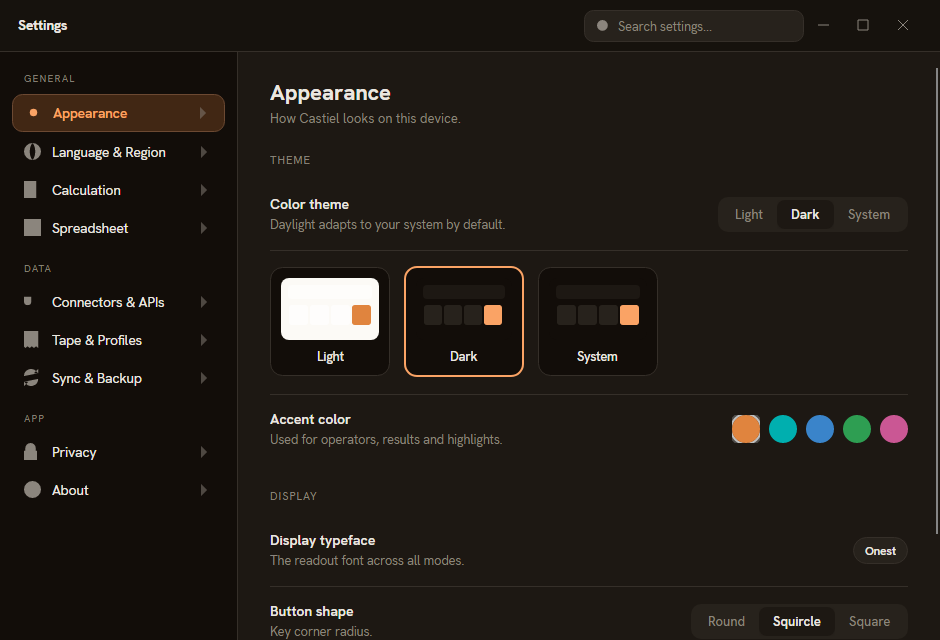940x640 pixels.
Task: Select the pink accent color
Action: [x=894, y=429]
